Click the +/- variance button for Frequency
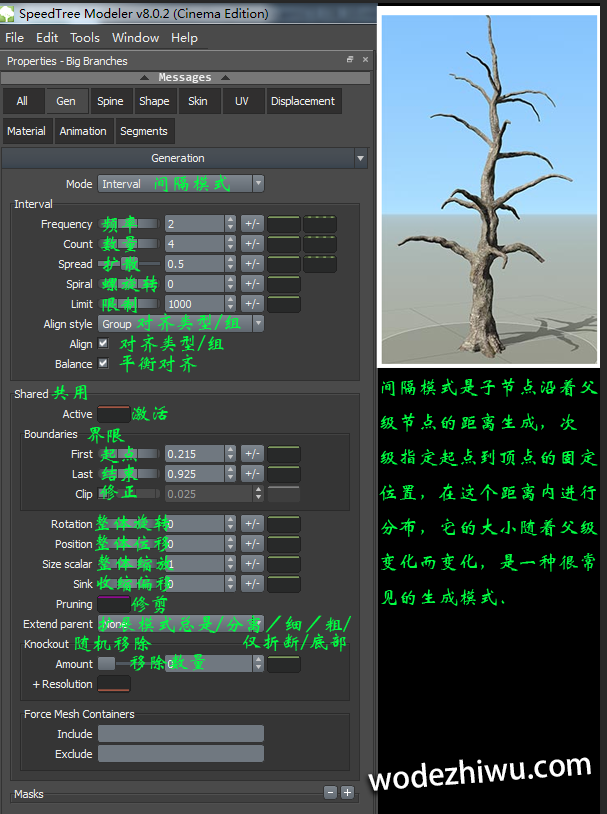The image size is (607, 814). pos(252,224)
